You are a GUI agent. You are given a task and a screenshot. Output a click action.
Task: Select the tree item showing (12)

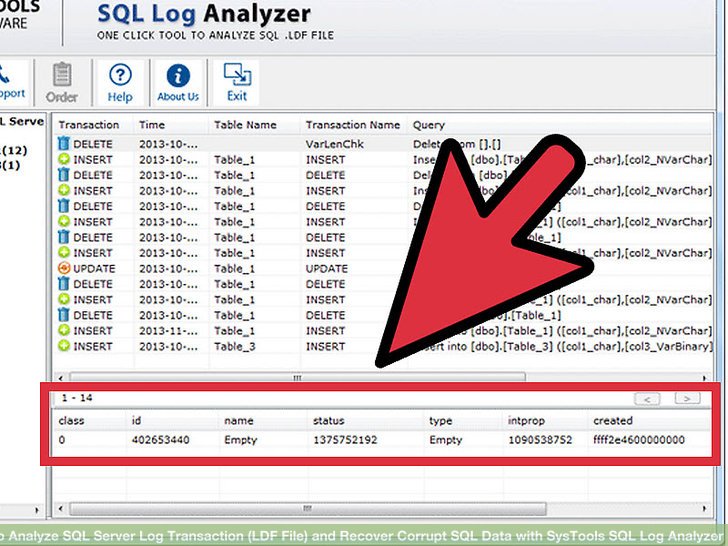[14, 150]
